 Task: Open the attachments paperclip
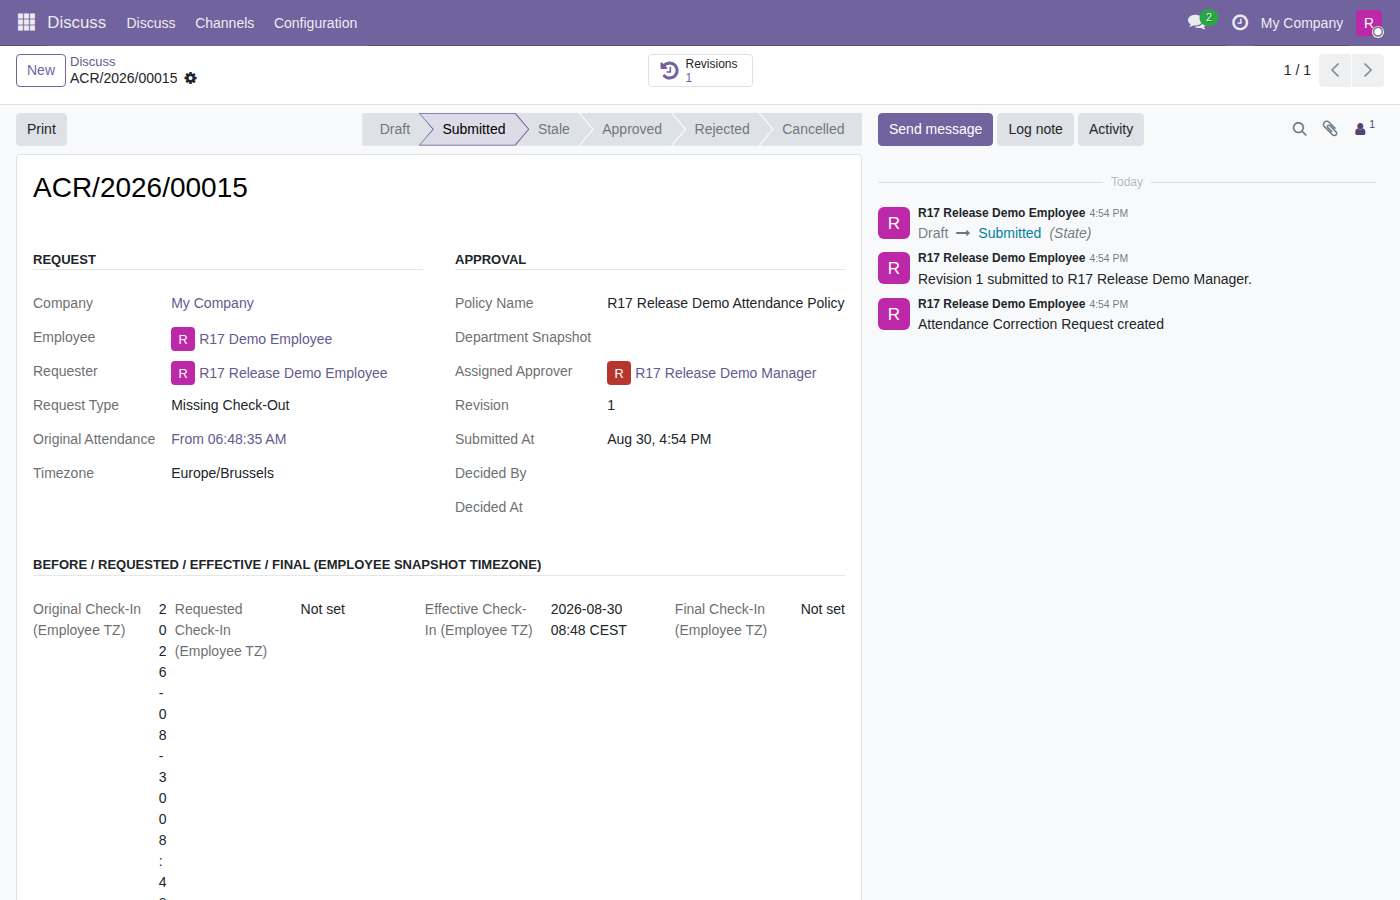pos(1330,129)
